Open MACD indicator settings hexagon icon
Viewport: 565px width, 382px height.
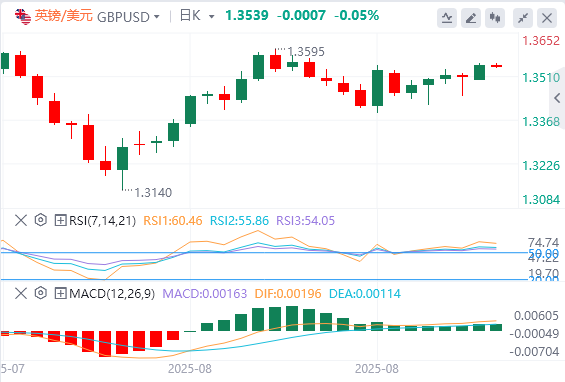point(41,293)
